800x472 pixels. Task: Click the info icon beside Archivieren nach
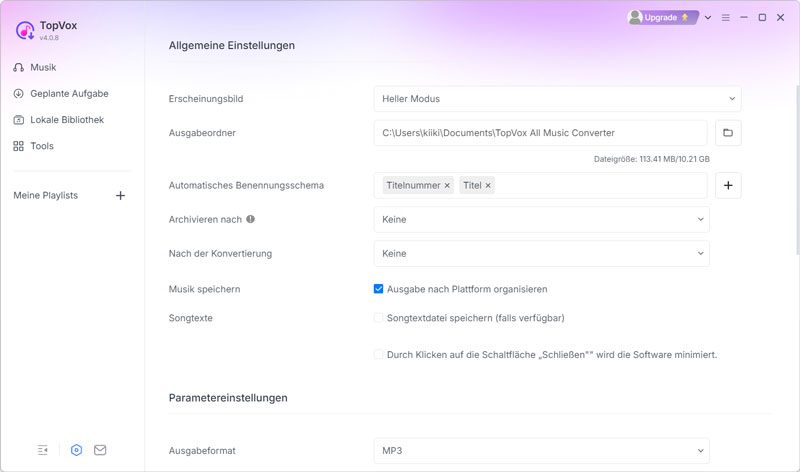(x=251, y=219)
